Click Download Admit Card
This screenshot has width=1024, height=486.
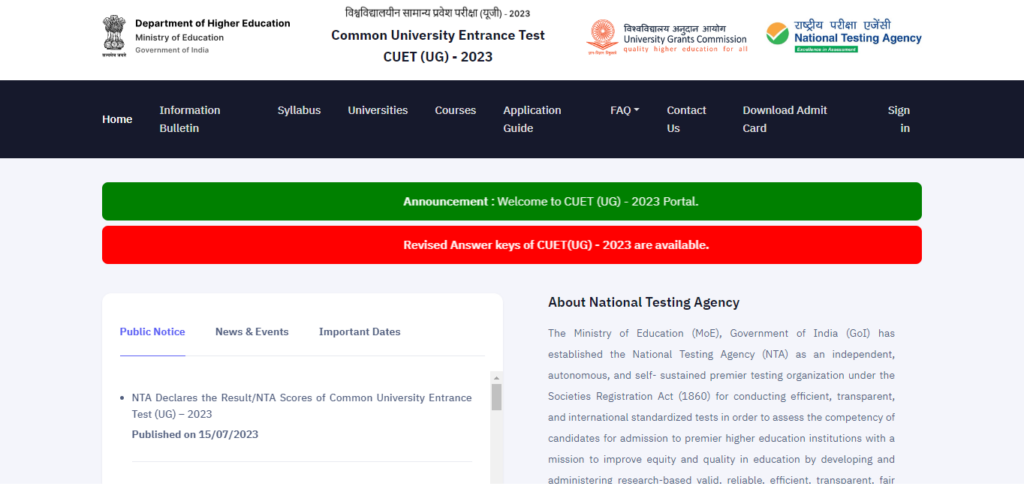point(785,119)
